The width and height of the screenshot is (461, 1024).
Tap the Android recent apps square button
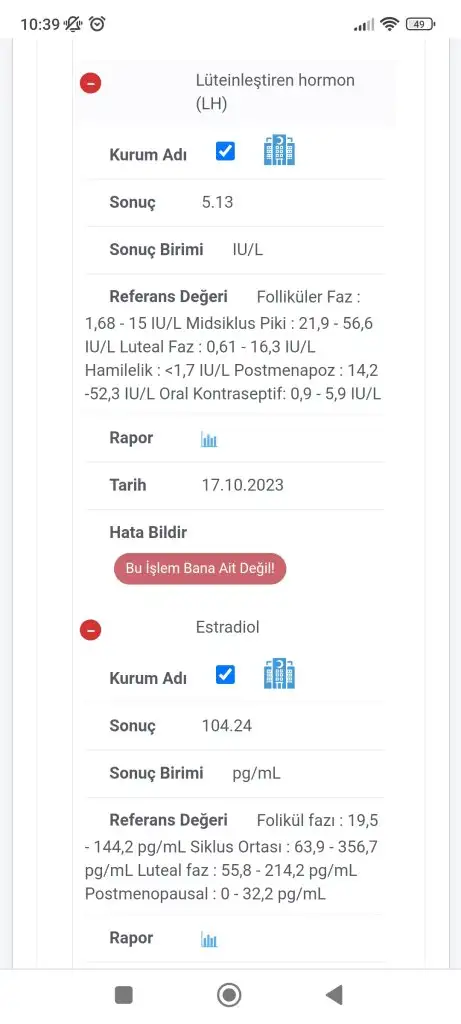coord(123,995)
